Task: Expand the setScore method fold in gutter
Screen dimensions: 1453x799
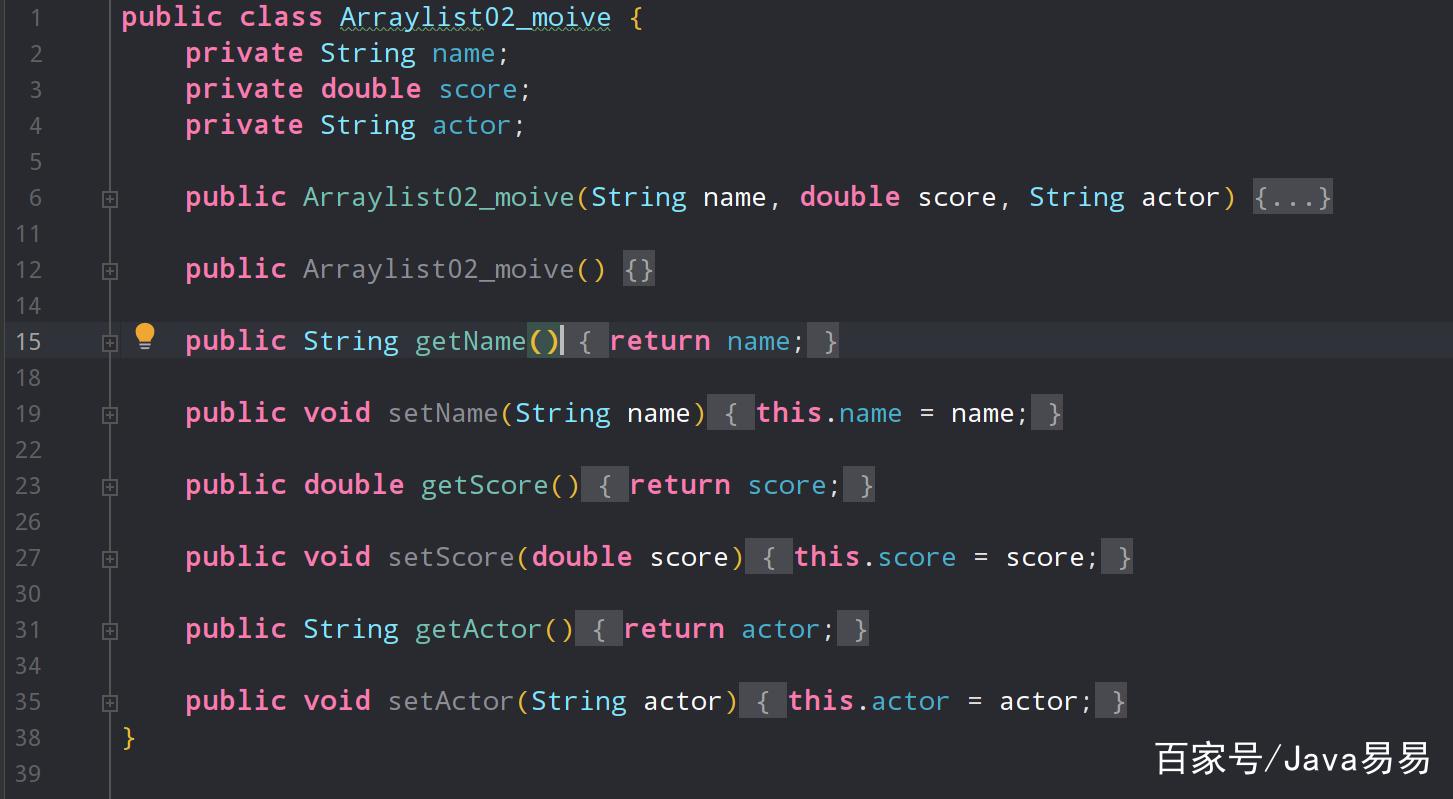Action: click(x=110, y=559)
